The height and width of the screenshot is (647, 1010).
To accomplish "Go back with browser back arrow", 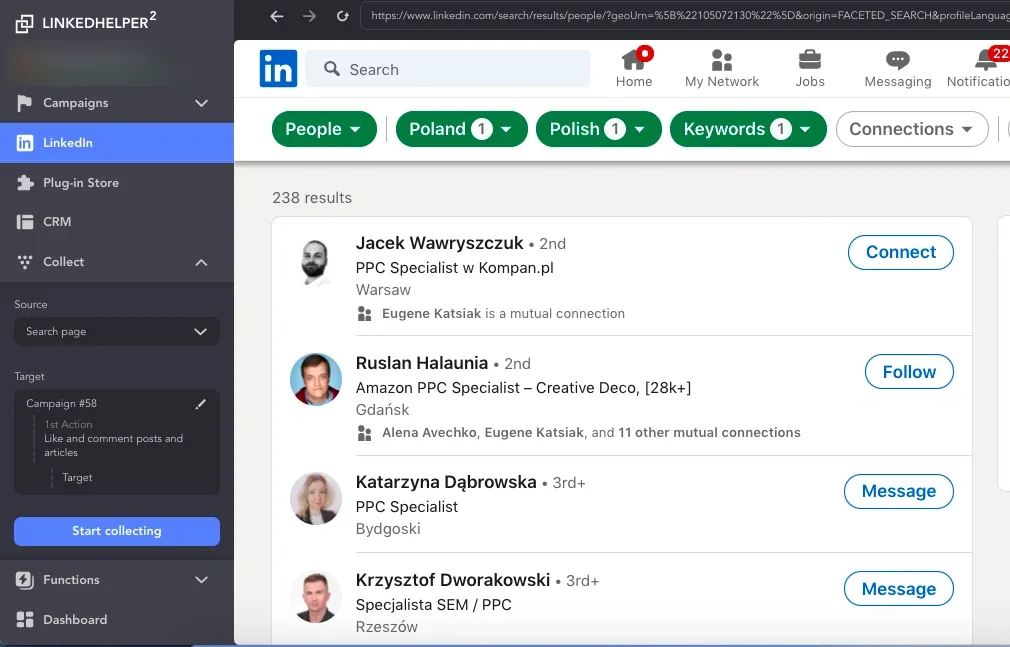I will 277,16.
